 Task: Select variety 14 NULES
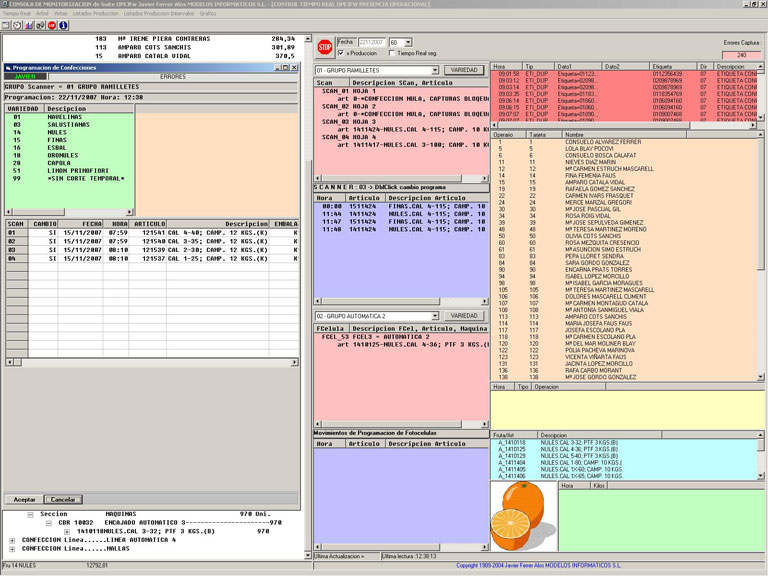pyautogui.click(x=69, y=132)
